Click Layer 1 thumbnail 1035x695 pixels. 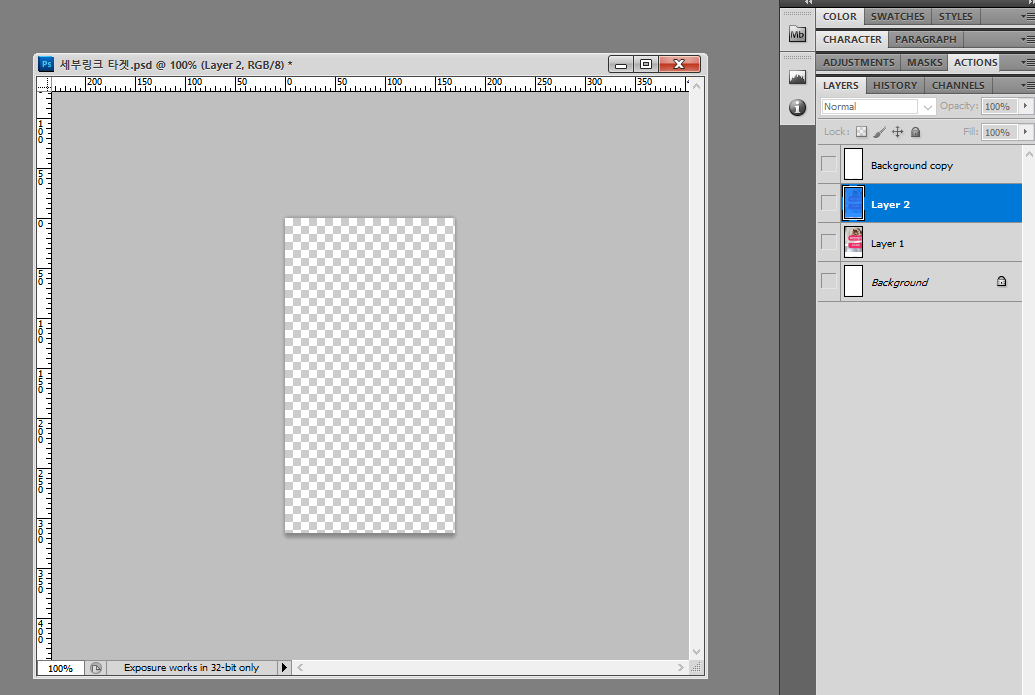tap(853, 242)
